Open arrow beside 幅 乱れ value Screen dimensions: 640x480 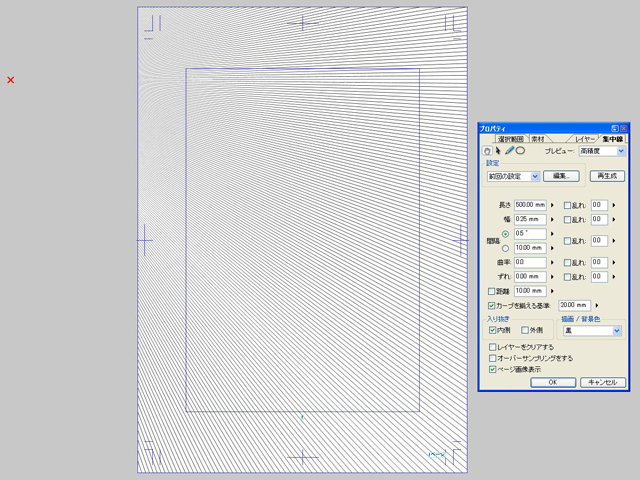pyautogui.click(x=613, y=219)
